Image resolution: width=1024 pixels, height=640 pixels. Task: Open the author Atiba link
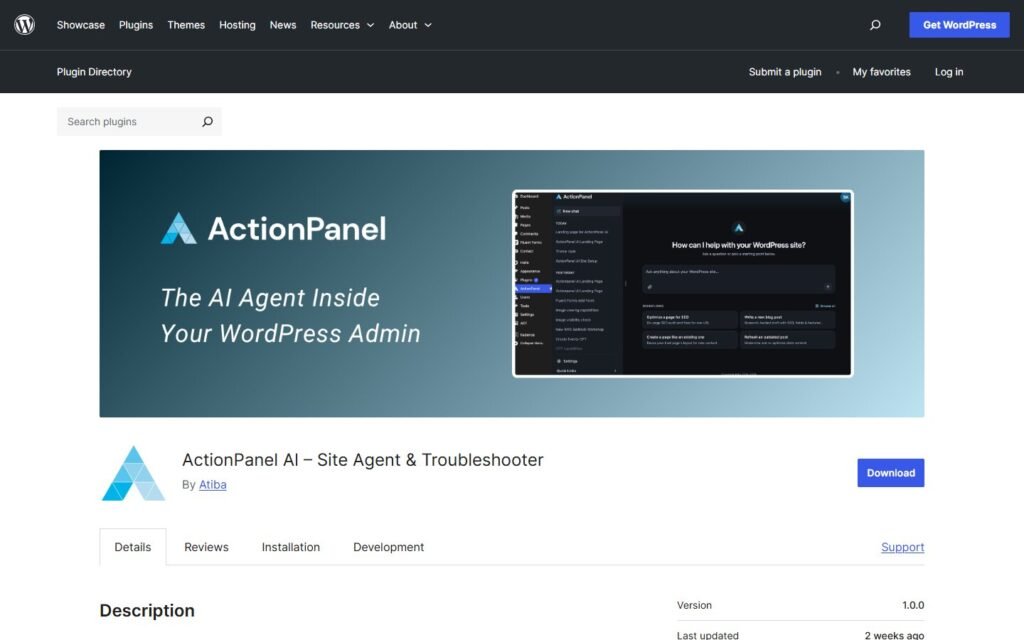(212, 485)
